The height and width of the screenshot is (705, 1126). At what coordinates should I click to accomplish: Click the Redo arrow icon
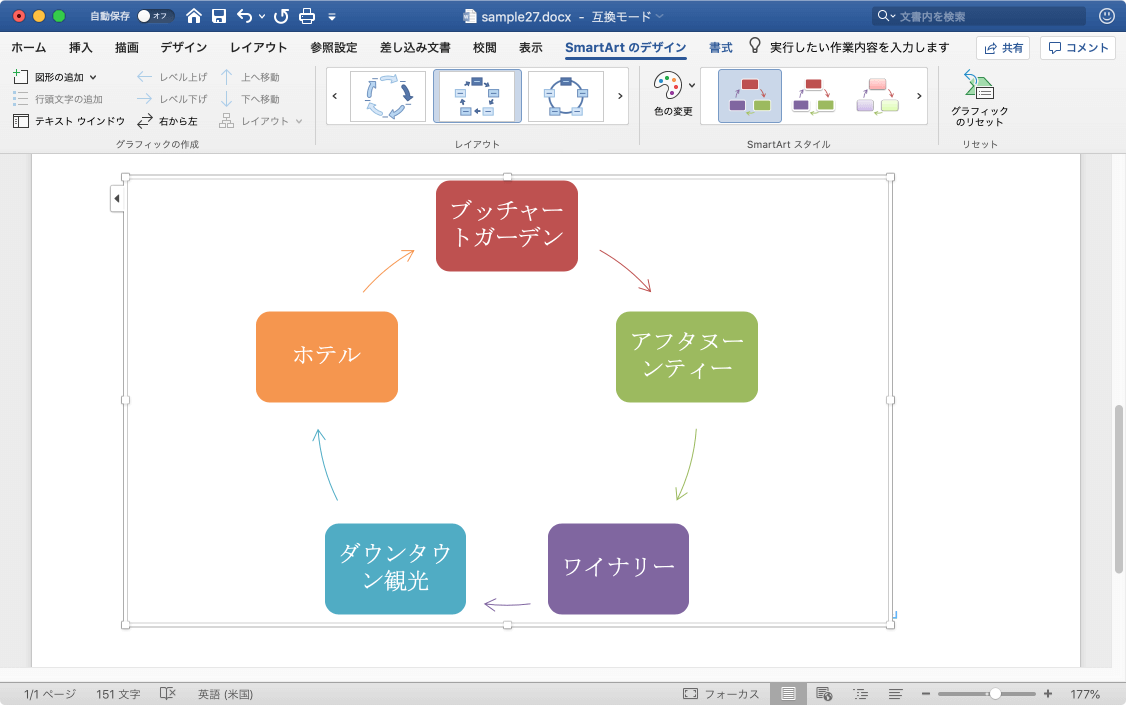pyautogui.click(x=281, y=16)
